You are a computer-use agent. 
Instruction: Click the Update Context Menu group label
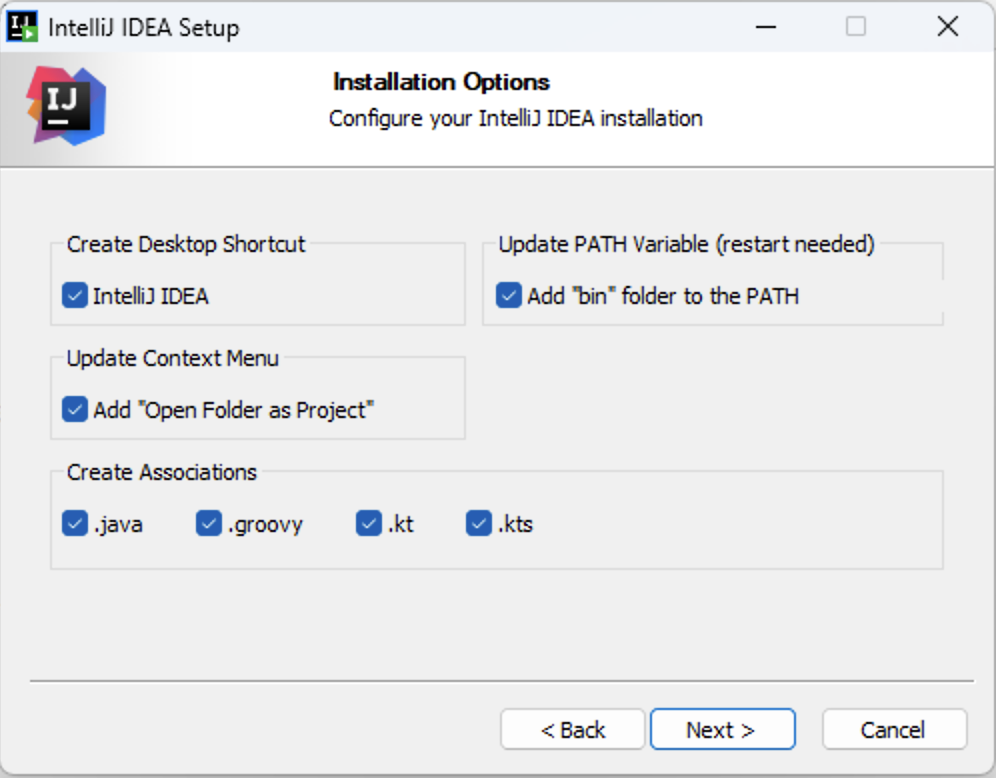(173, 359)
